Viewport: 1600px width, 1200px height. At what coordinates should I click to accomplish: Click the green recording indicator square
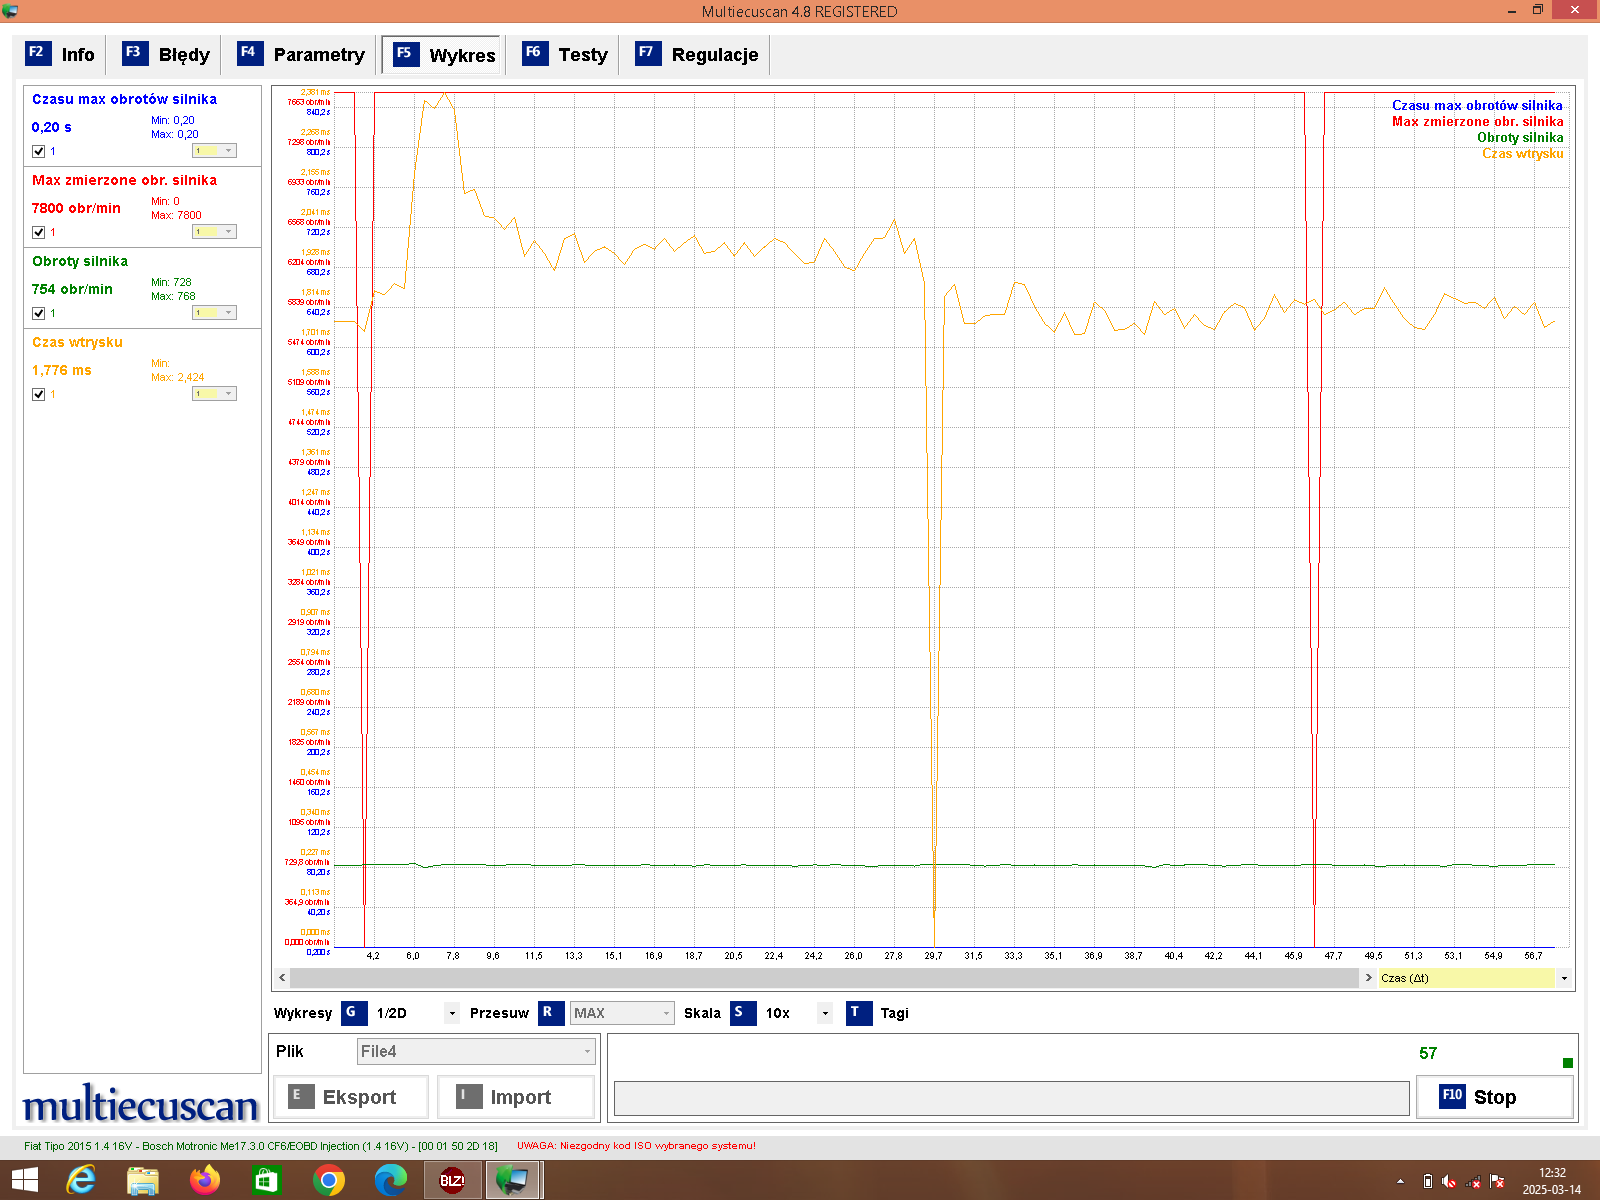click(x=1567, y=1063)
